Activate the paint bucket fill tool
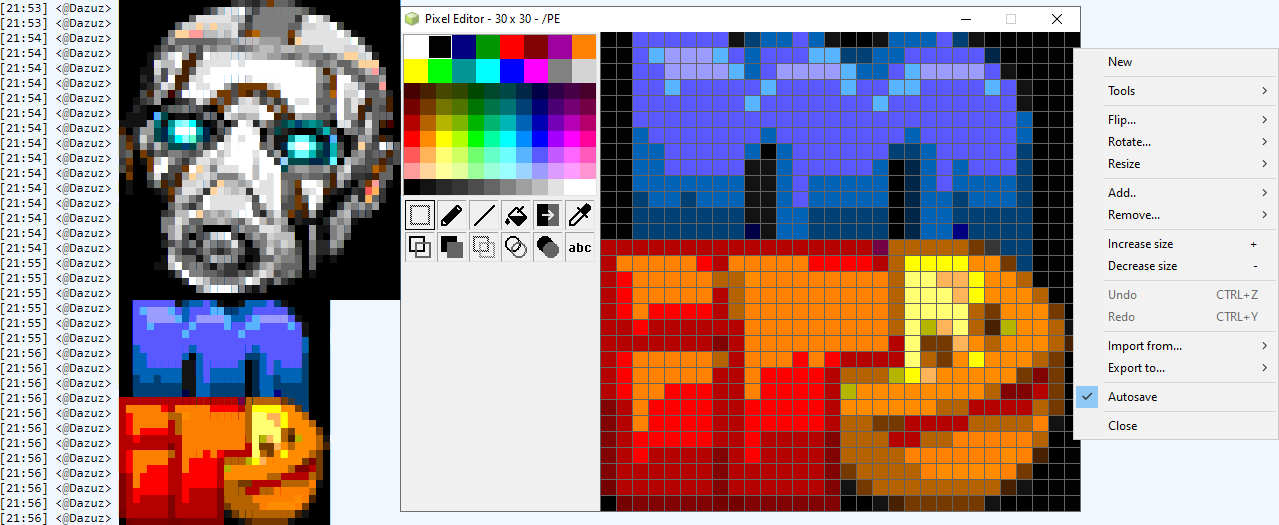This screenshot has width=1279, height=525. (516, 215)
